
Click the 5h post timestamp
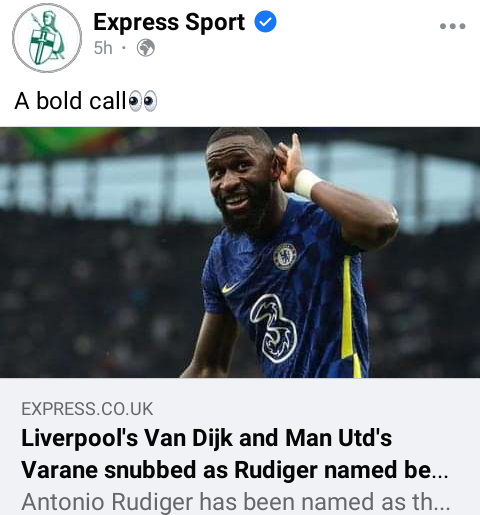point(103,48)
